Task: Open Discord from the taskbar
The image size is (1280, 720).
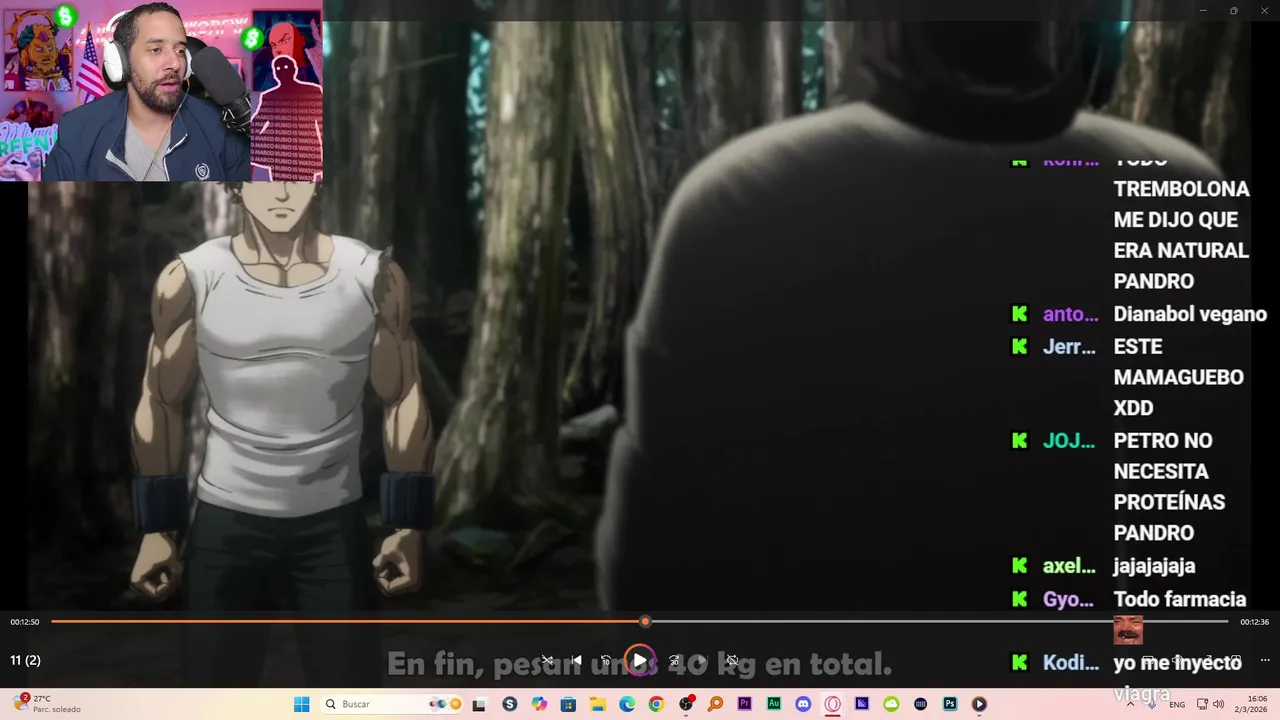Action: (x=803, y=704)
